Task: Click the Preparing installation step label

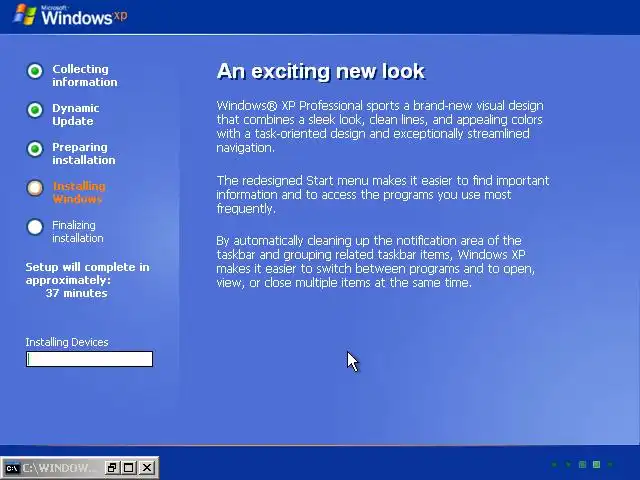Action: coord(84,153)
